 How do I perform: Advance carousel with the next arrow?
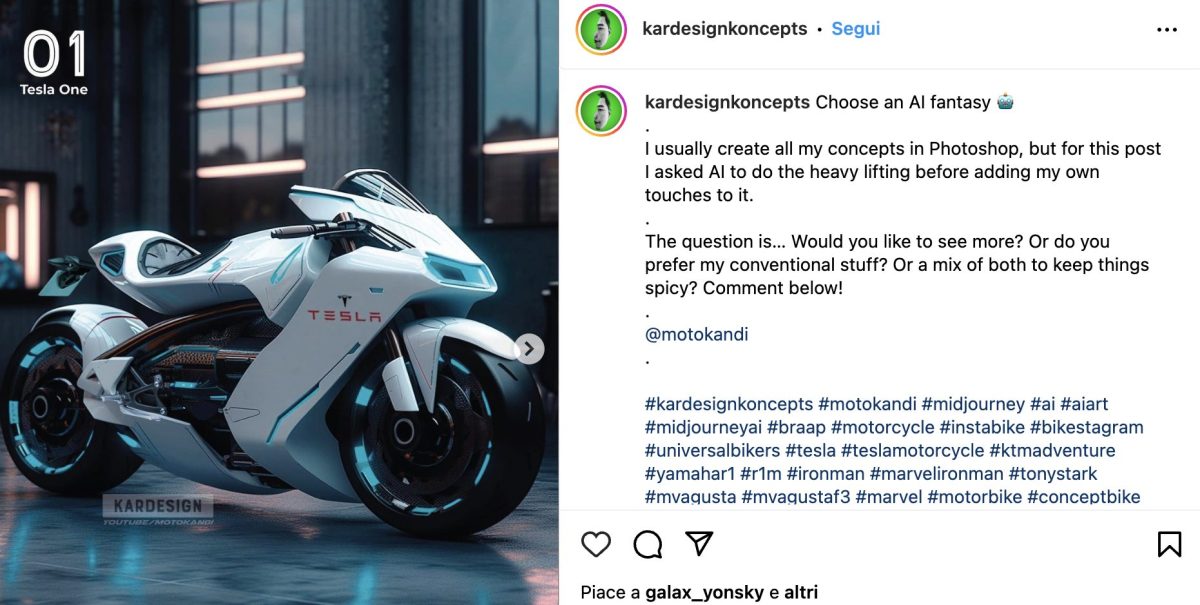pyautogui.click(x=529, y=349)
